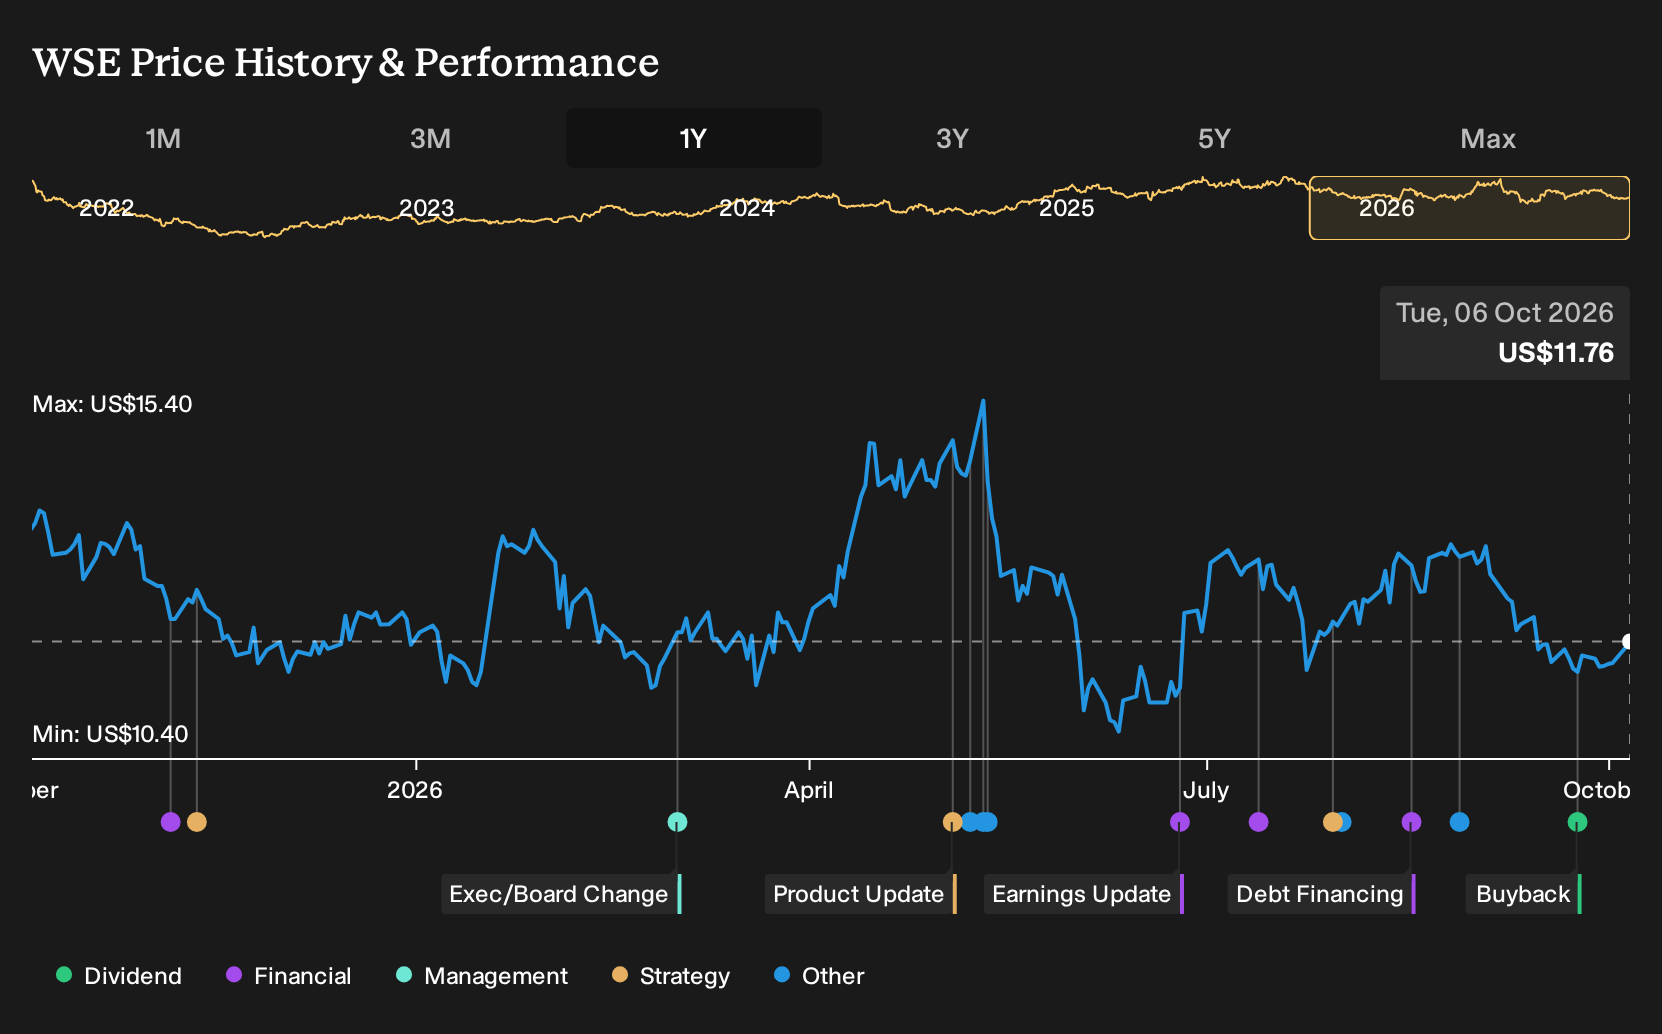The image size is (1662, 1034).
Task: Switch to the 5Y time range tab
Action: [x=1214, y=138]
